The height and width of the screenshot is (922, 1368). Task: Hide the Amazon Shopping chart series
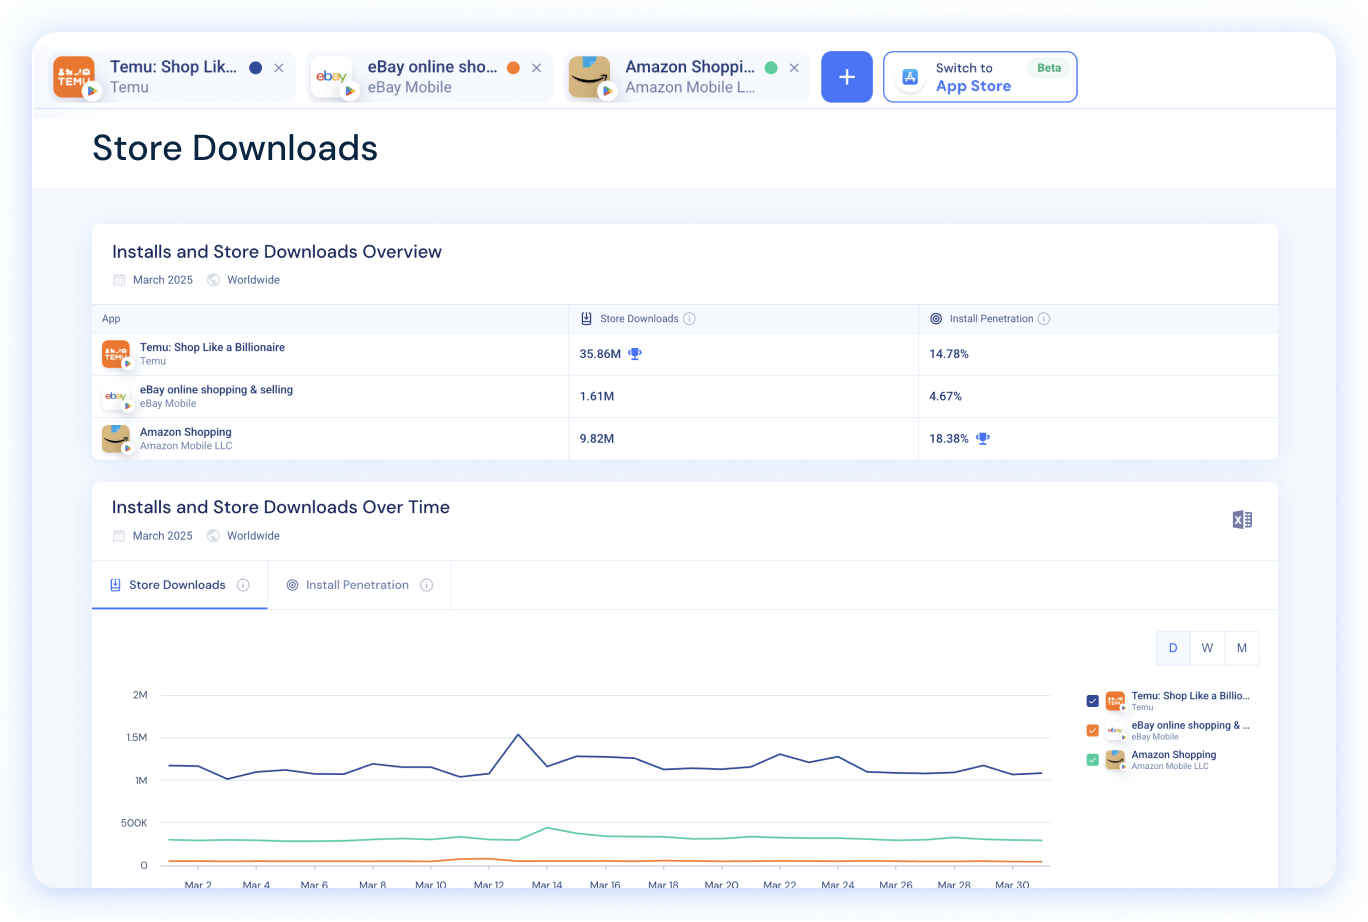[1092, 760]
